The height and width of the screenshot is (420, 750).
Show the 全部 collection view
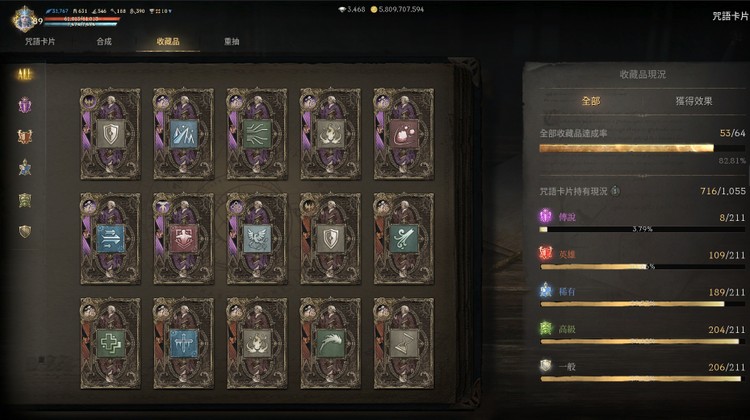pos(591,101)
